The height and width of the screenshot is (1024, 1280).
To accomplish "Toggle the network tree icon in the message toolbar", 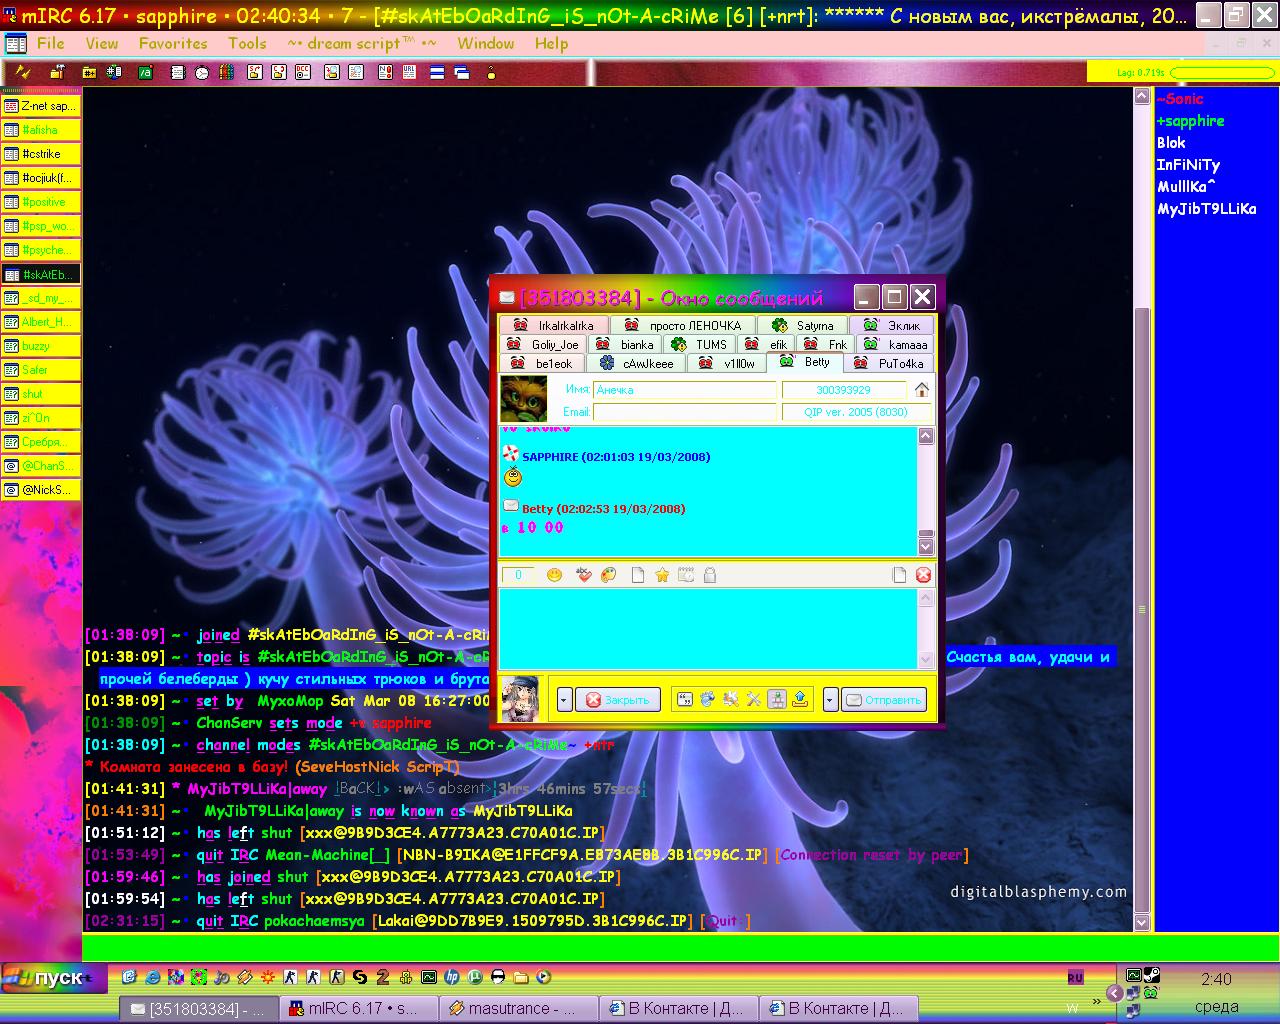I will click(777, 700).
